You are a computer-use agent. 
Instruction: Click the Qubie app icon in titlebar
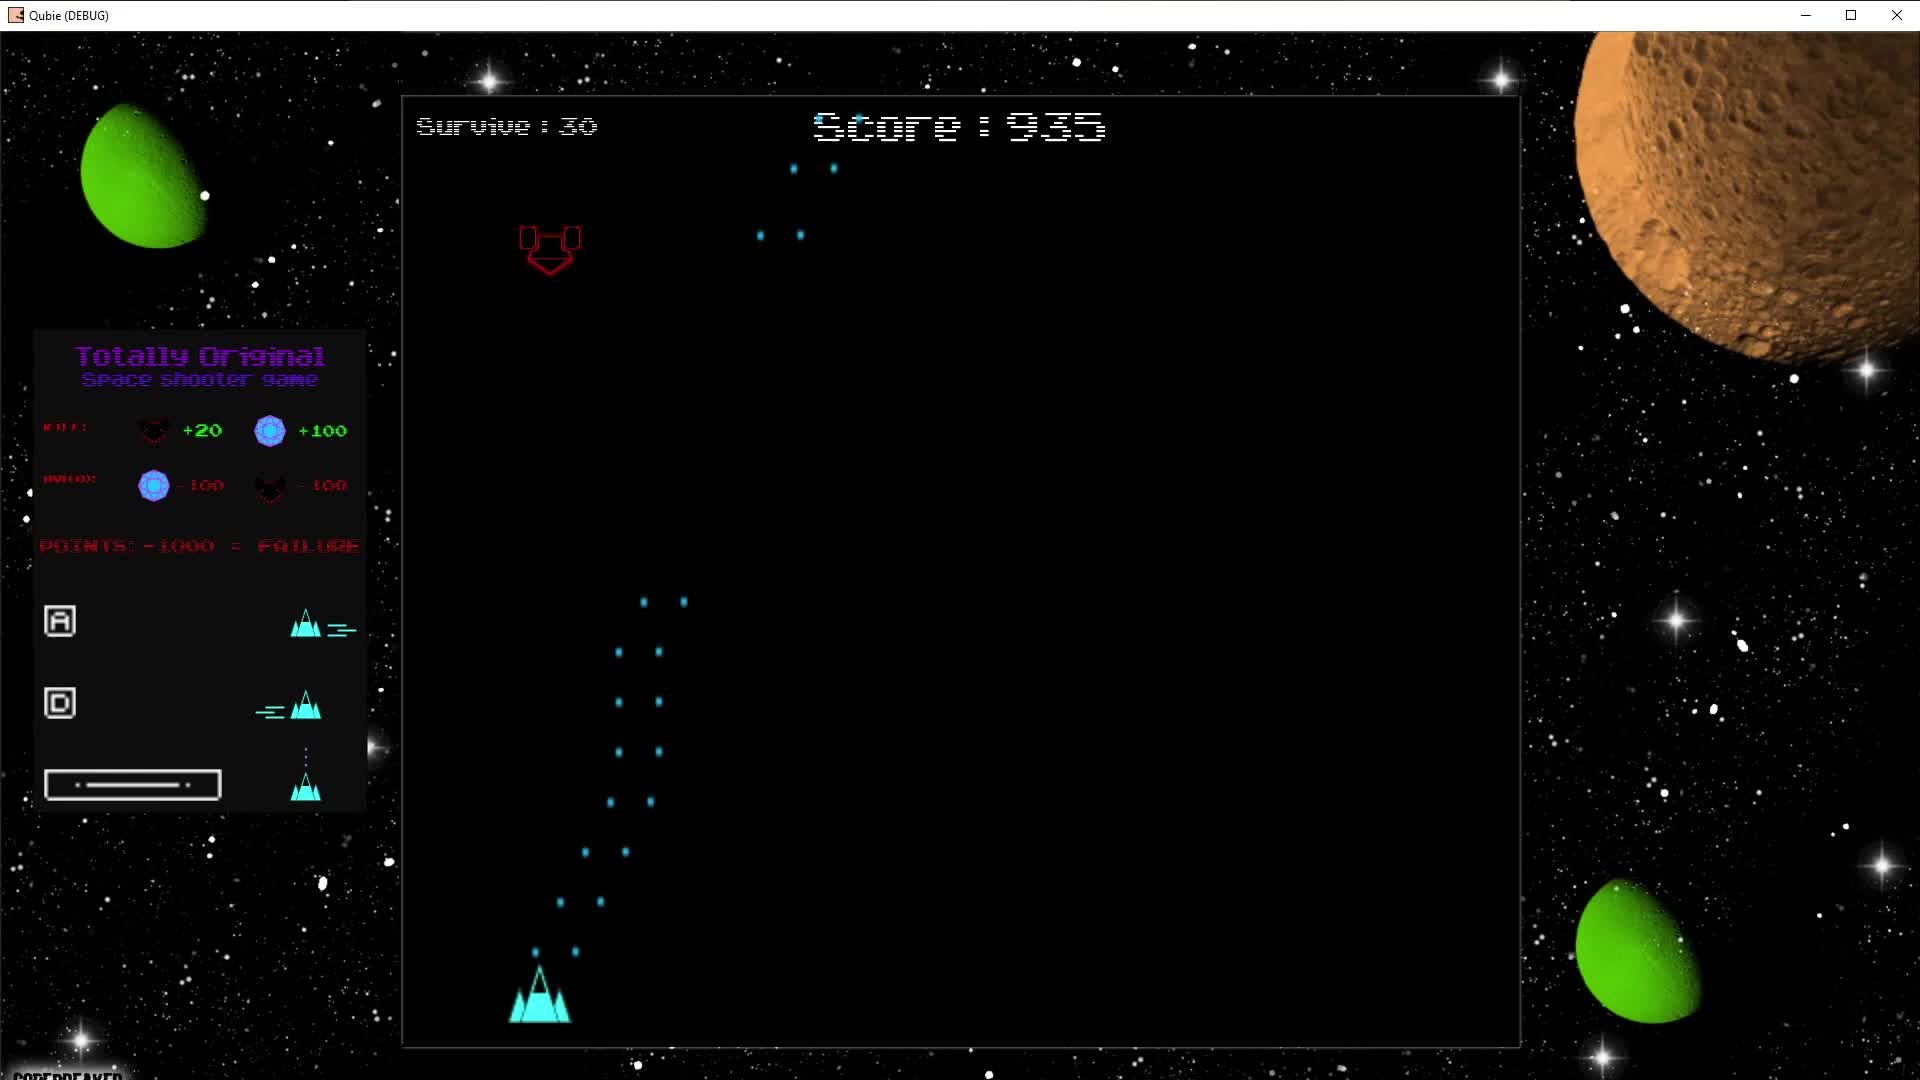(x=15, y=15)
